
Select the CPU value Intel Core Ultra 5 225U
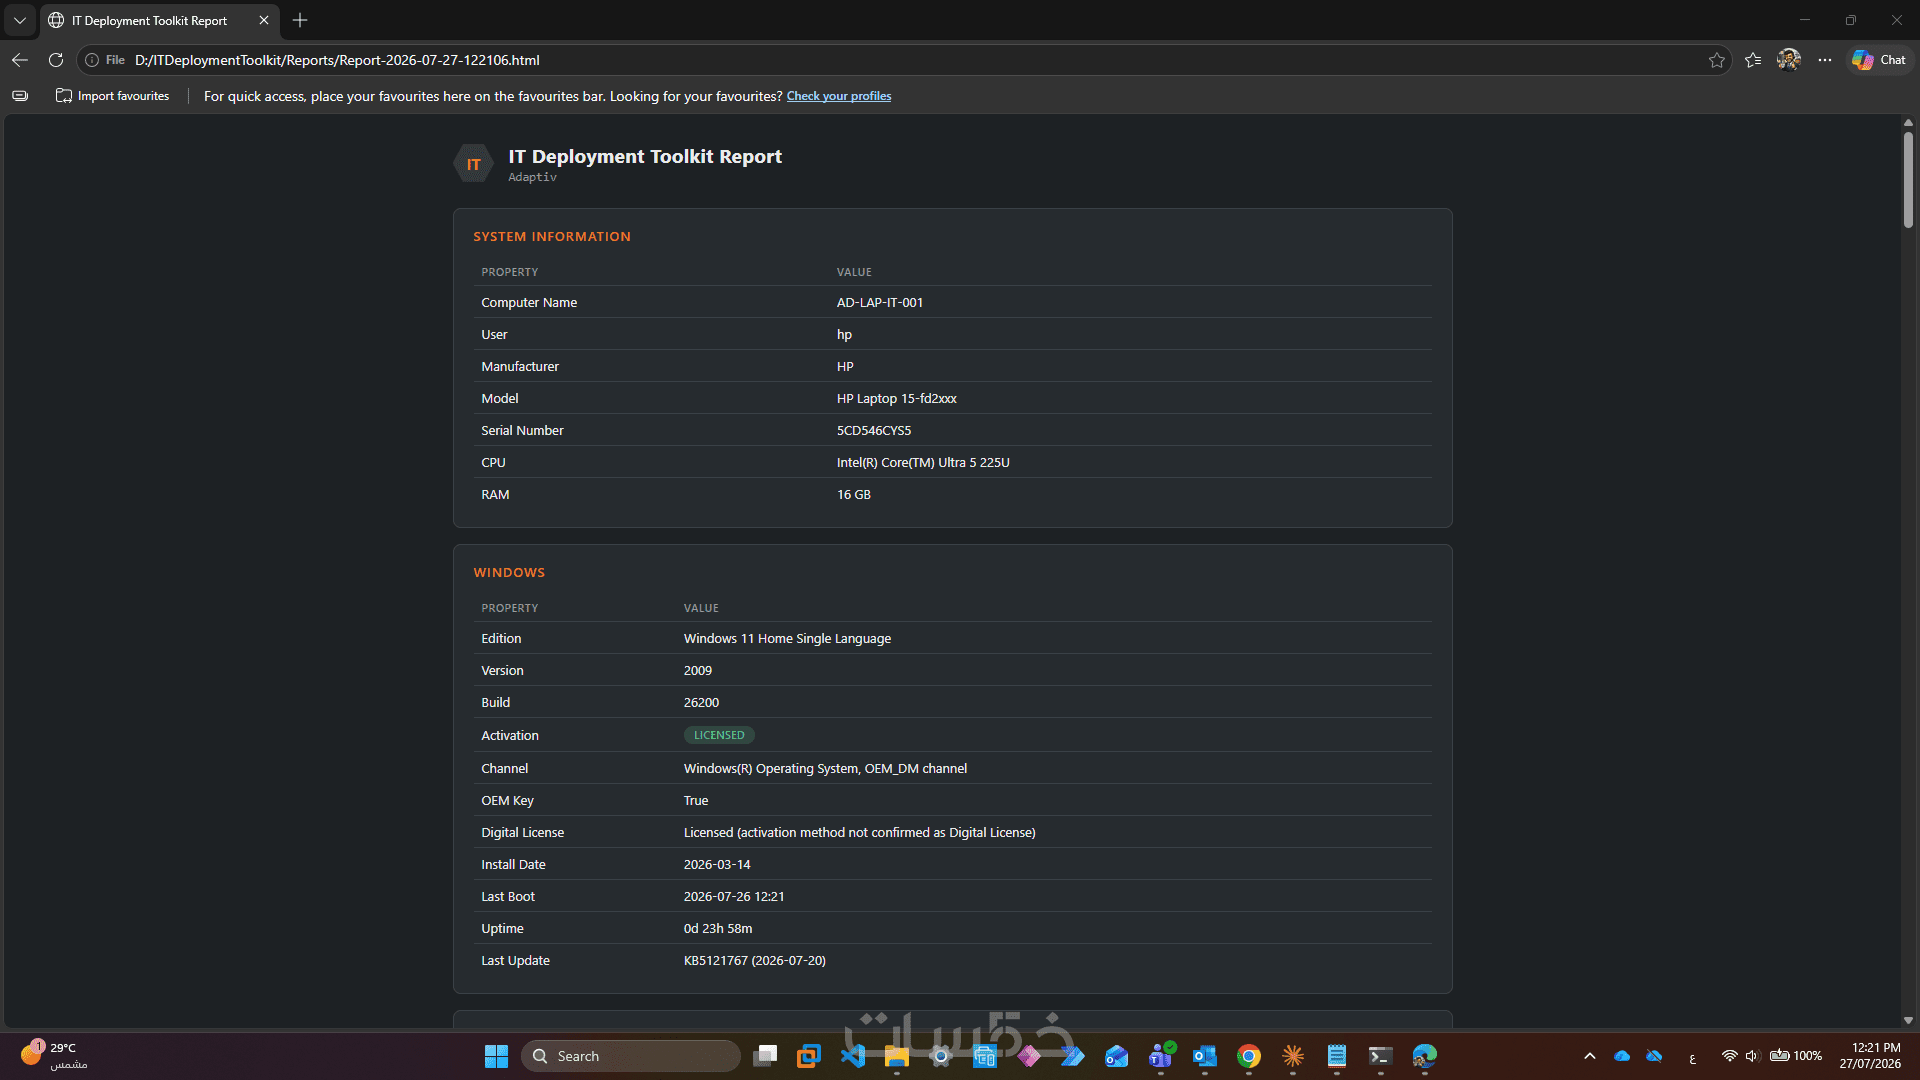click(x=923, y=462)
